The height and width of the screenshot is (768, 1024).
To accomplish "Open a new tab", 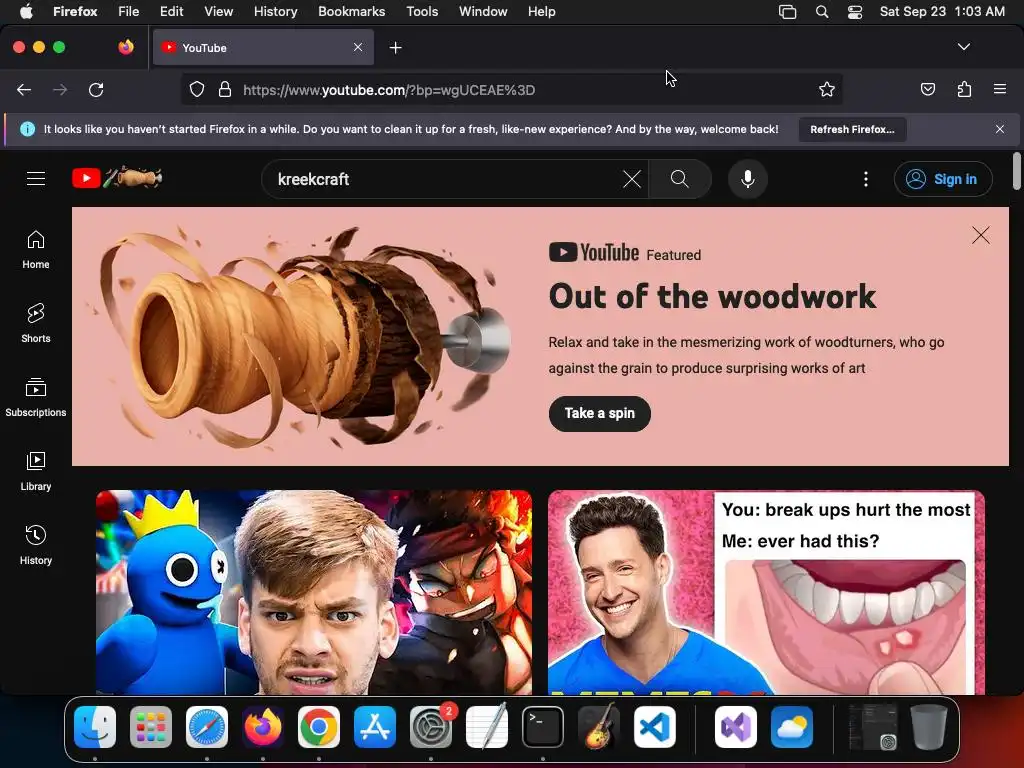I will [395, 48].
